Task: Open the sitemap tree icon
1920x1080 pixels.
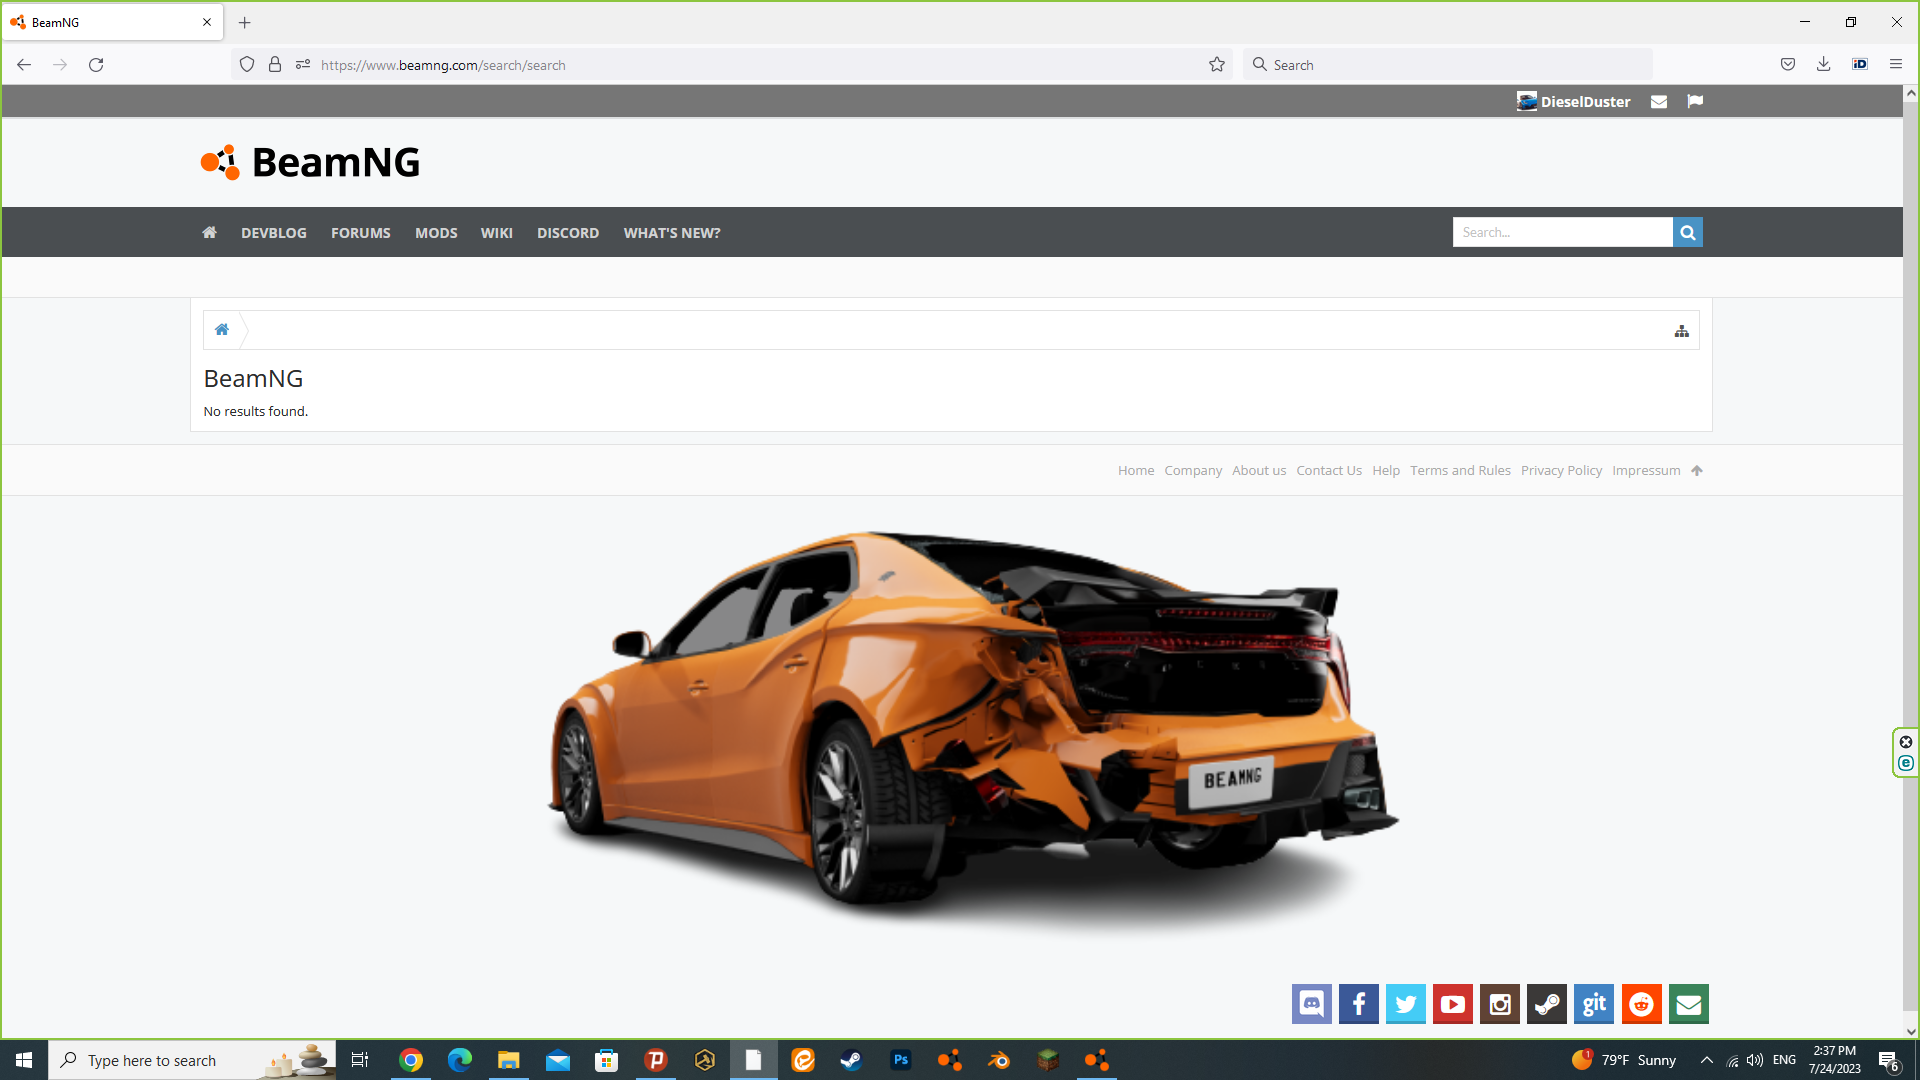Action: click(x=1681, y=331)
